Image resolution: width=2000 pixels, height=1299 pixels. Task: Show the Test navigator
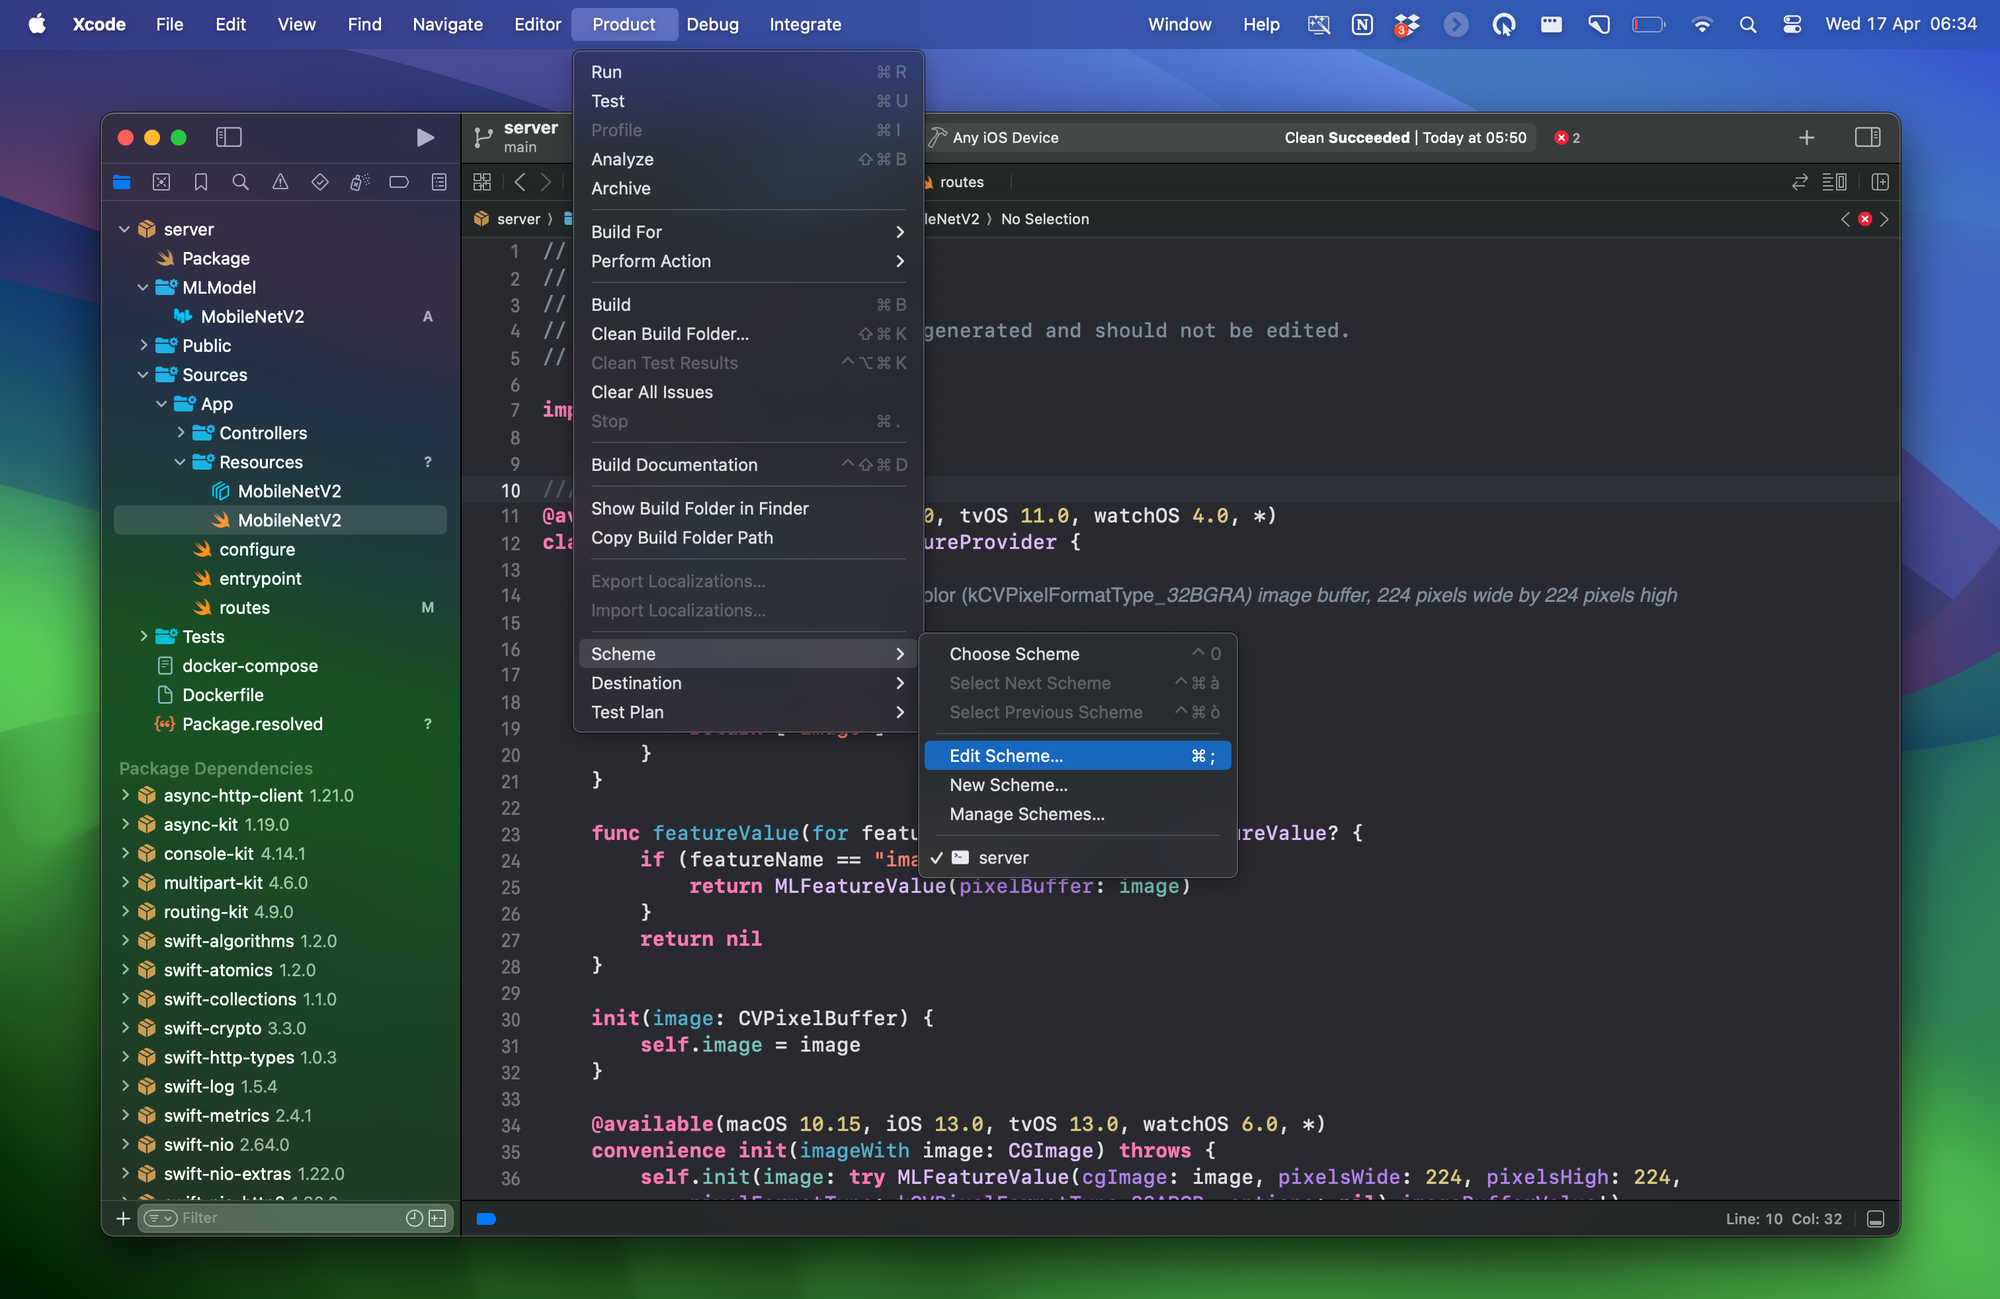(319, 182)
